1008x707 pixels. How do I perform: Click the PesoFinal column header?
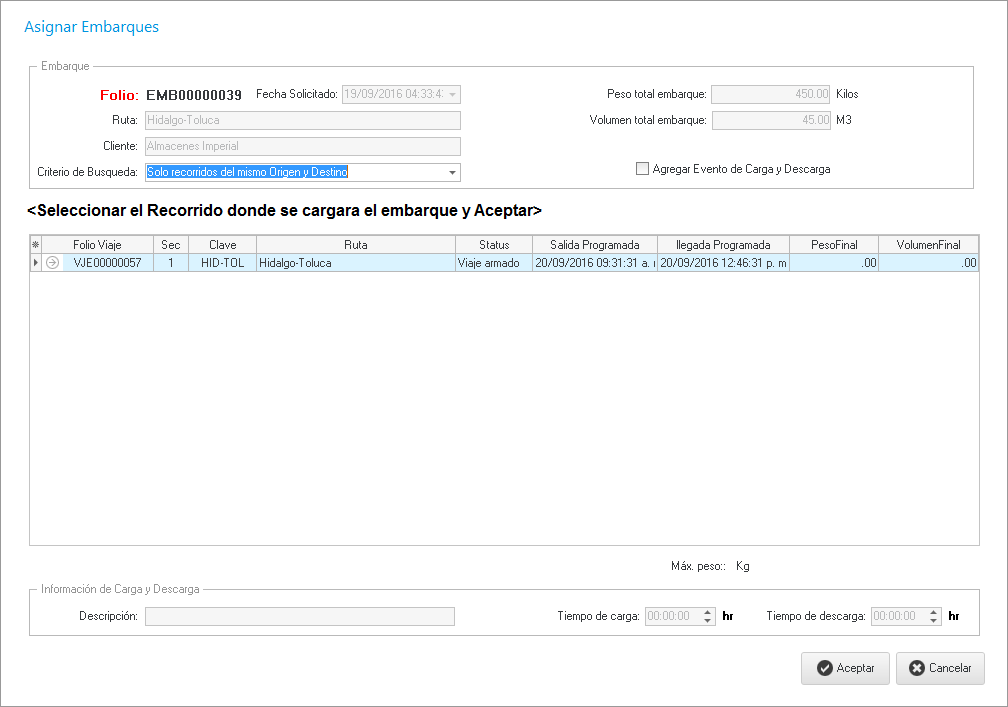coord(834,245)
